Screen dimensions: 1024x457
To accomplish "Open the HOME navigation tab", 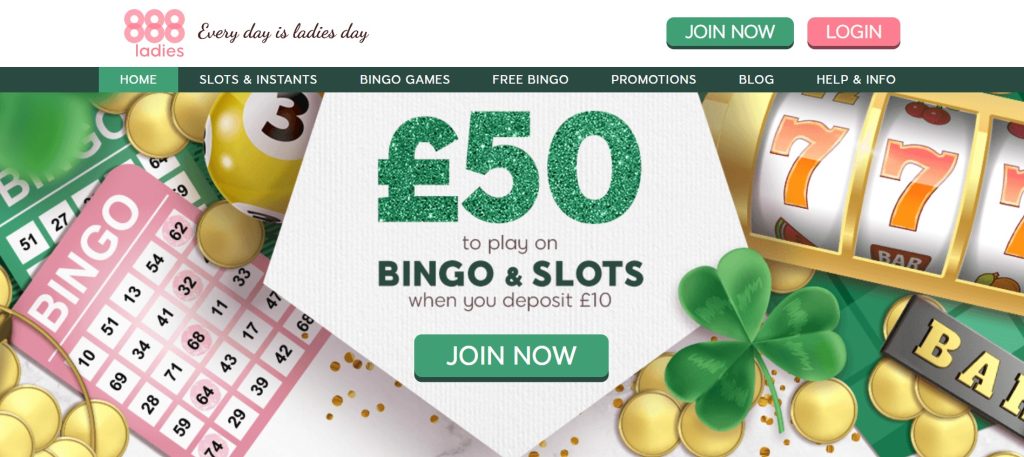I will pyautogui.click(x=138, y=80).
